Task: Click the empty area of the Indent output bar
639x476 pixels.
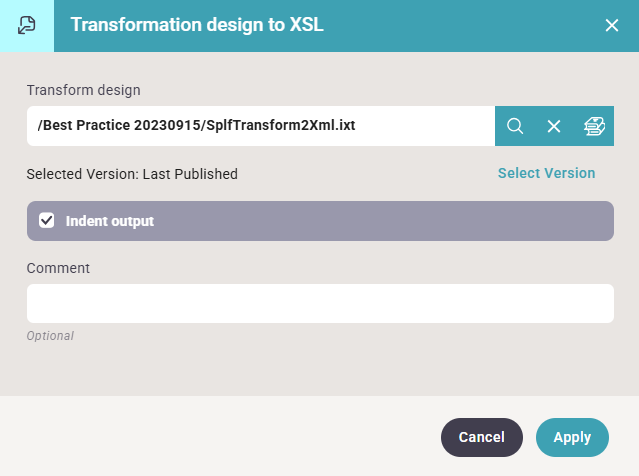Action: (x=383, y=221)
